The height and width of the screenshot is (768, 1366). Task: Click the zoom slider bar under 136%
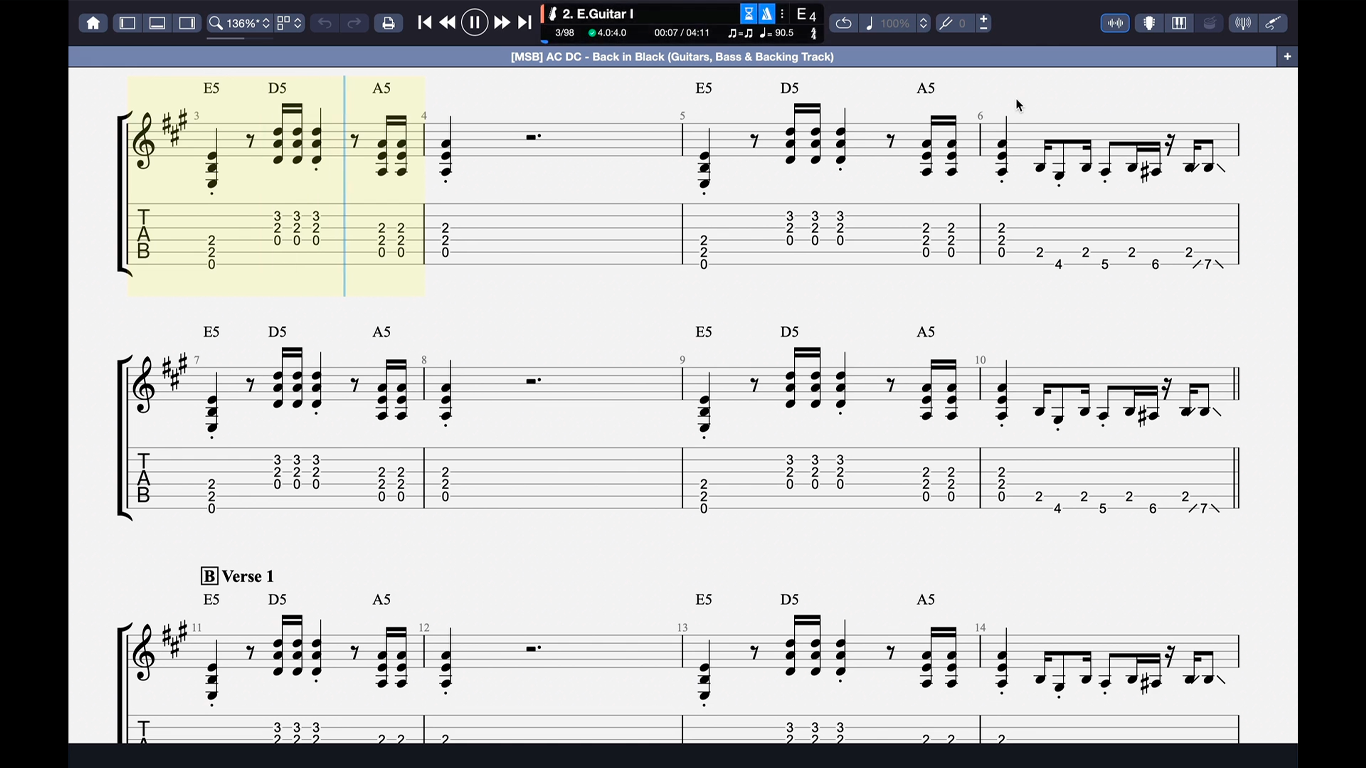tap(240, 38)
